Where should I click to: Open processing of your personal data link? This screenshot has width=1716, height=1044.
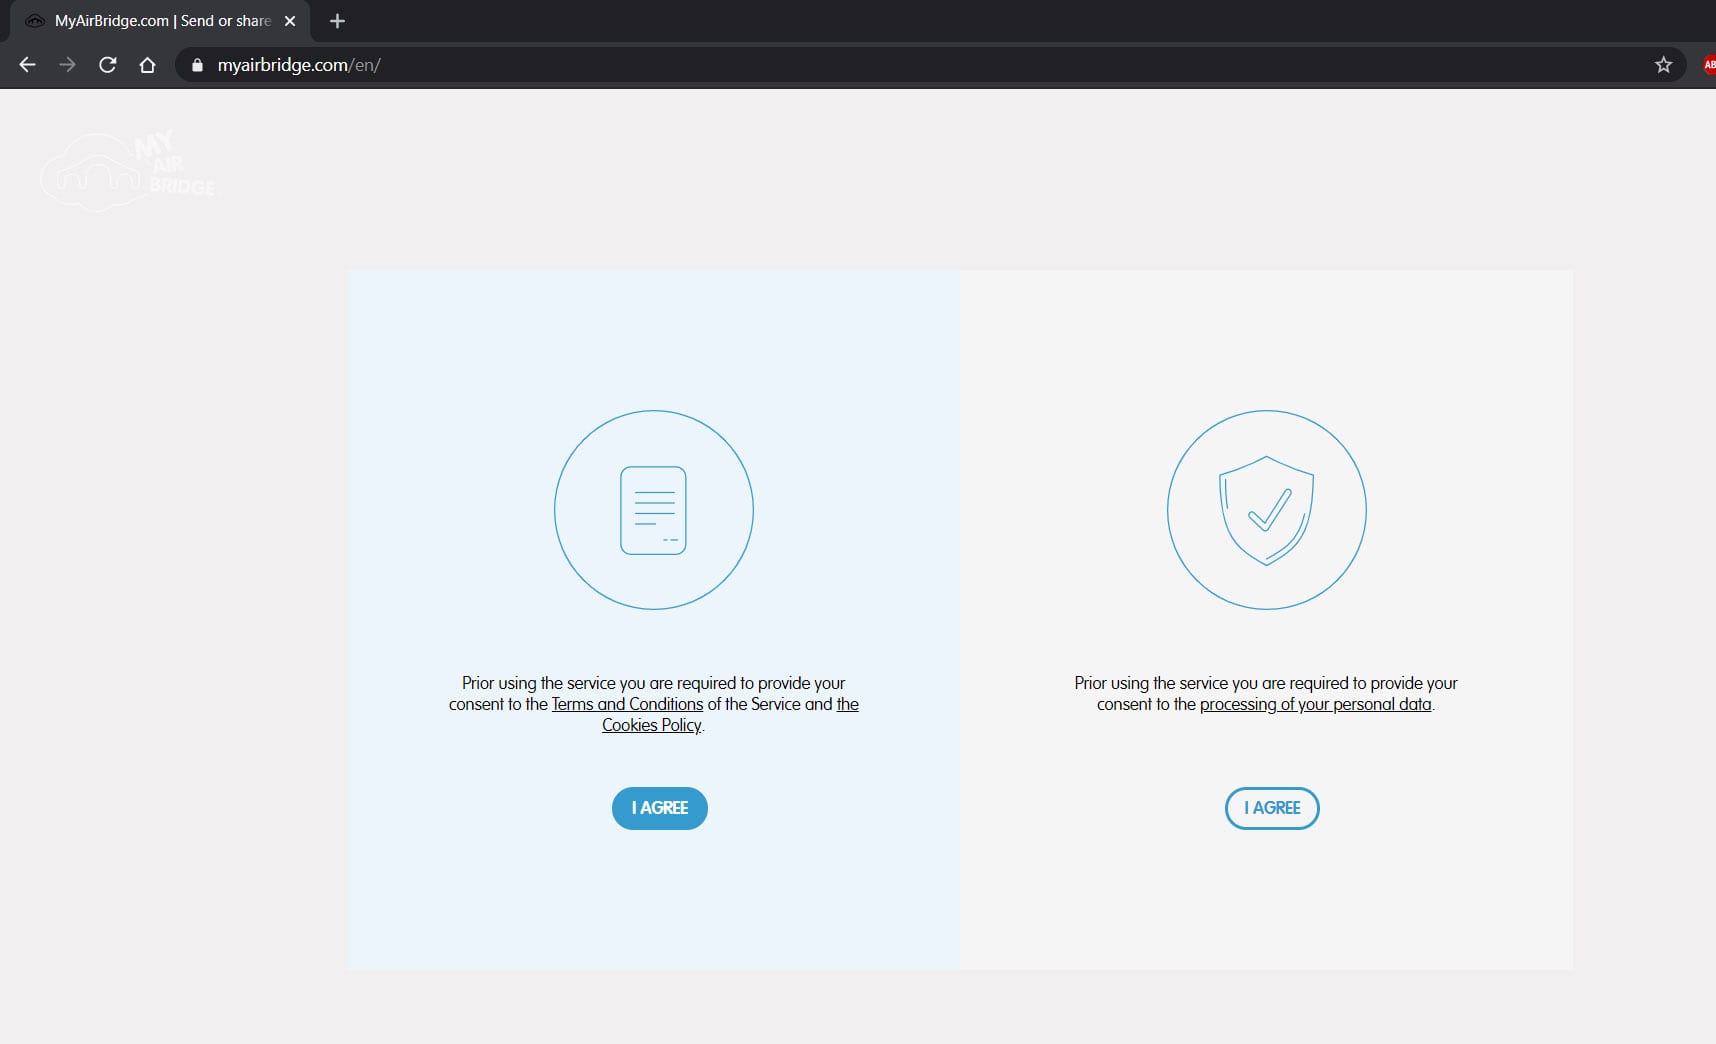(x=1315, y=704)
